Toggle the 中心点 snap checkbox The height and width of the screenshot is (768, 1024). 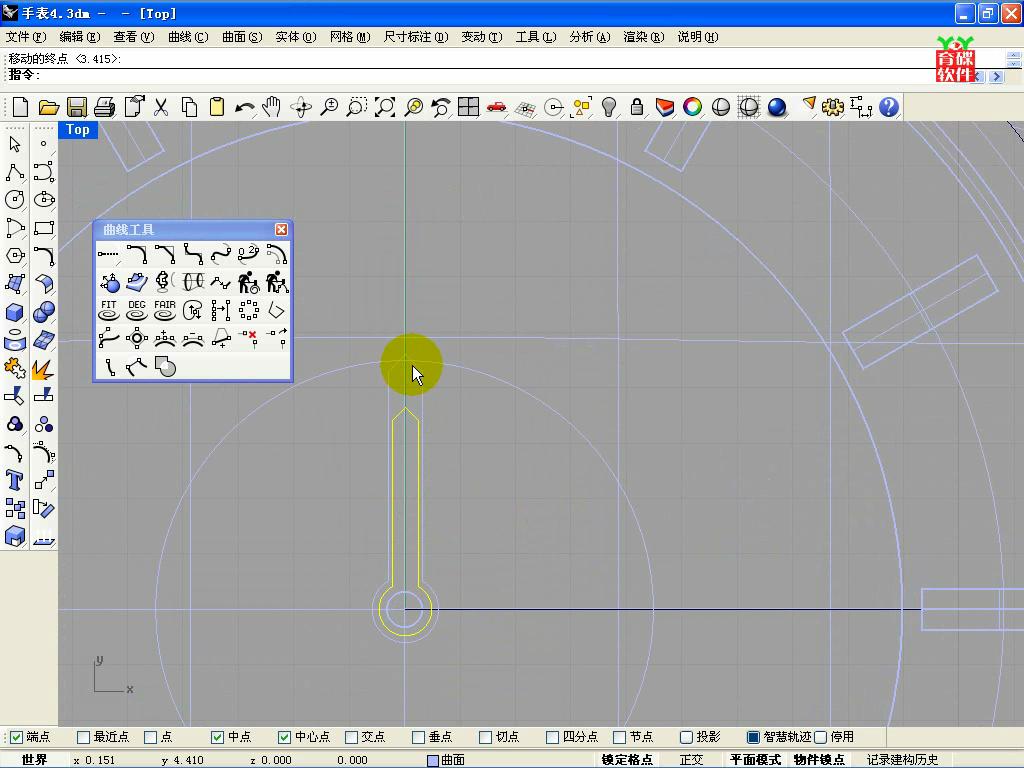(x=284, y=737)
